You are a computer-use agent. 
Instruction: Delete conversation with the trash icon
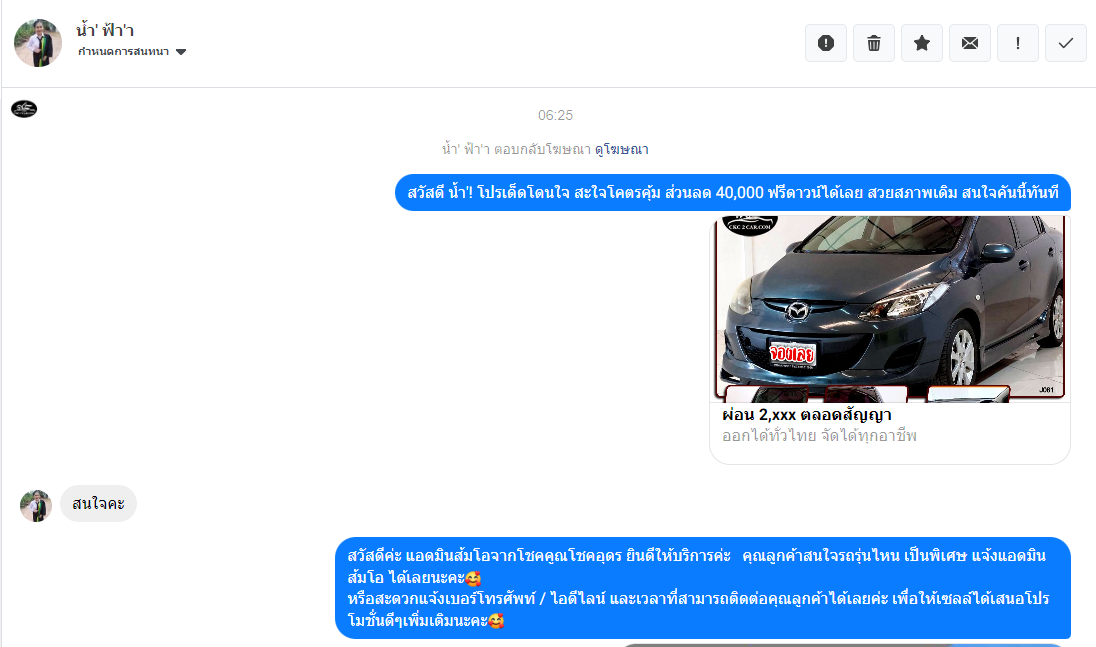pos(874,43)
